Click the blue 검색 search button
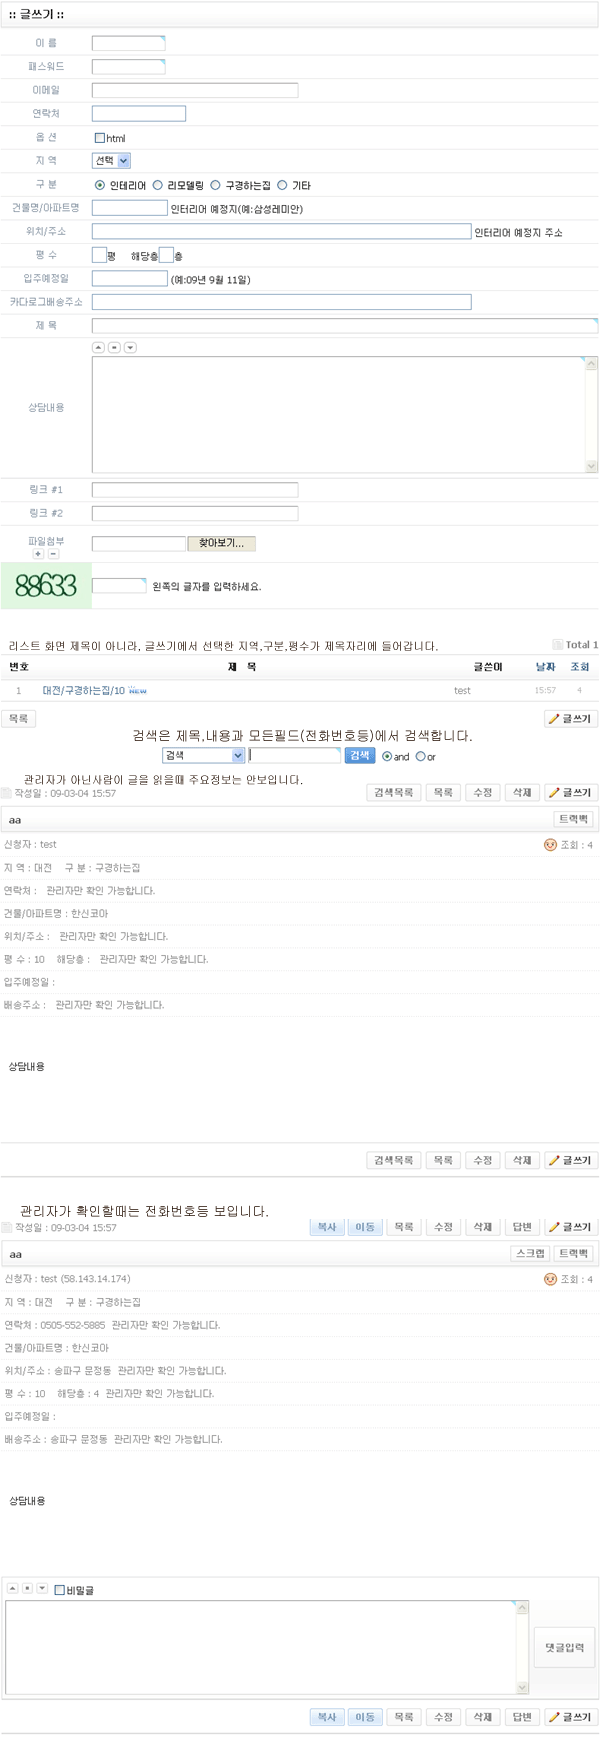Viewport: 600px width, 1738px height. click(359, 756)
